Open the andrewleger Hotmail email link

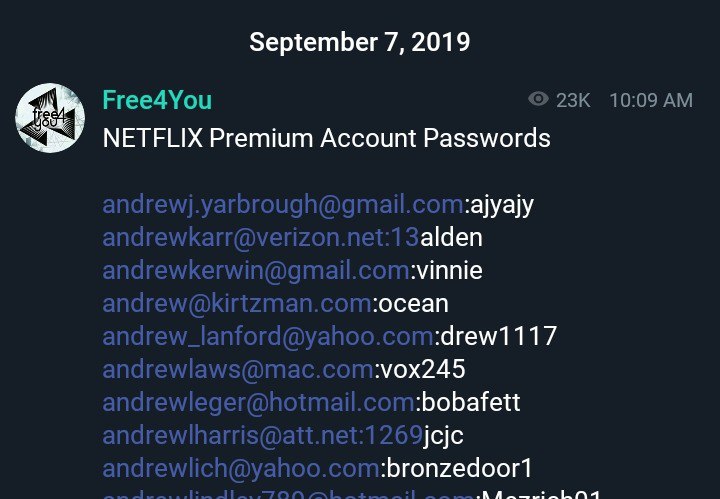point(258,403)
